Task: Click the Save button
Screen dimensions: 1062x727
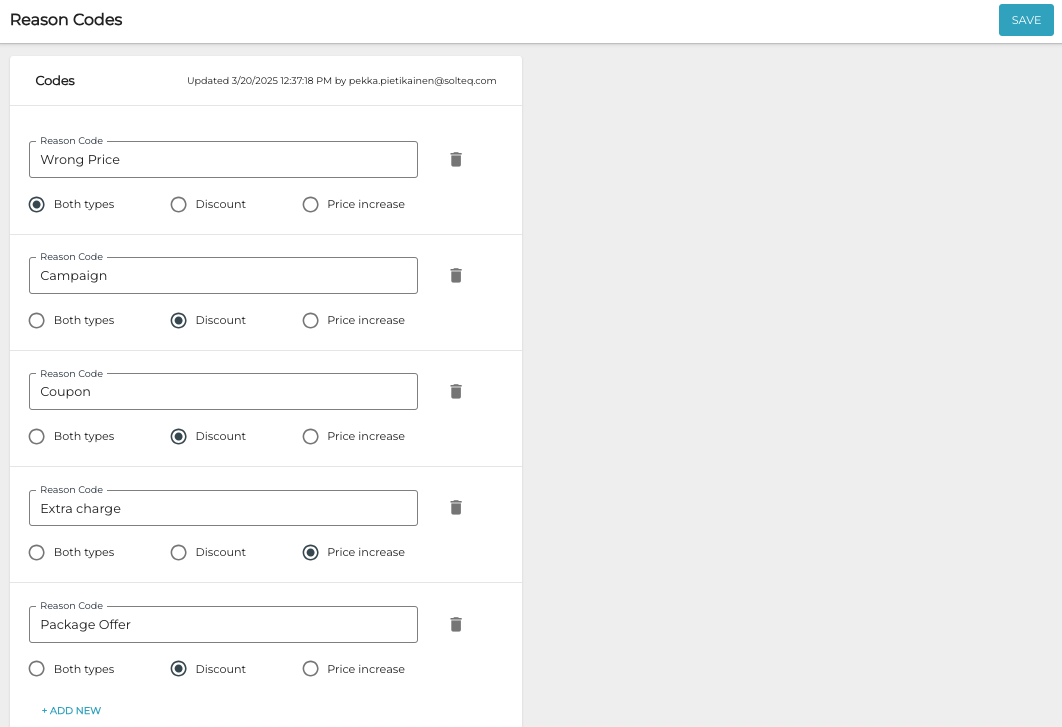Action: [x=1026, y=20]
